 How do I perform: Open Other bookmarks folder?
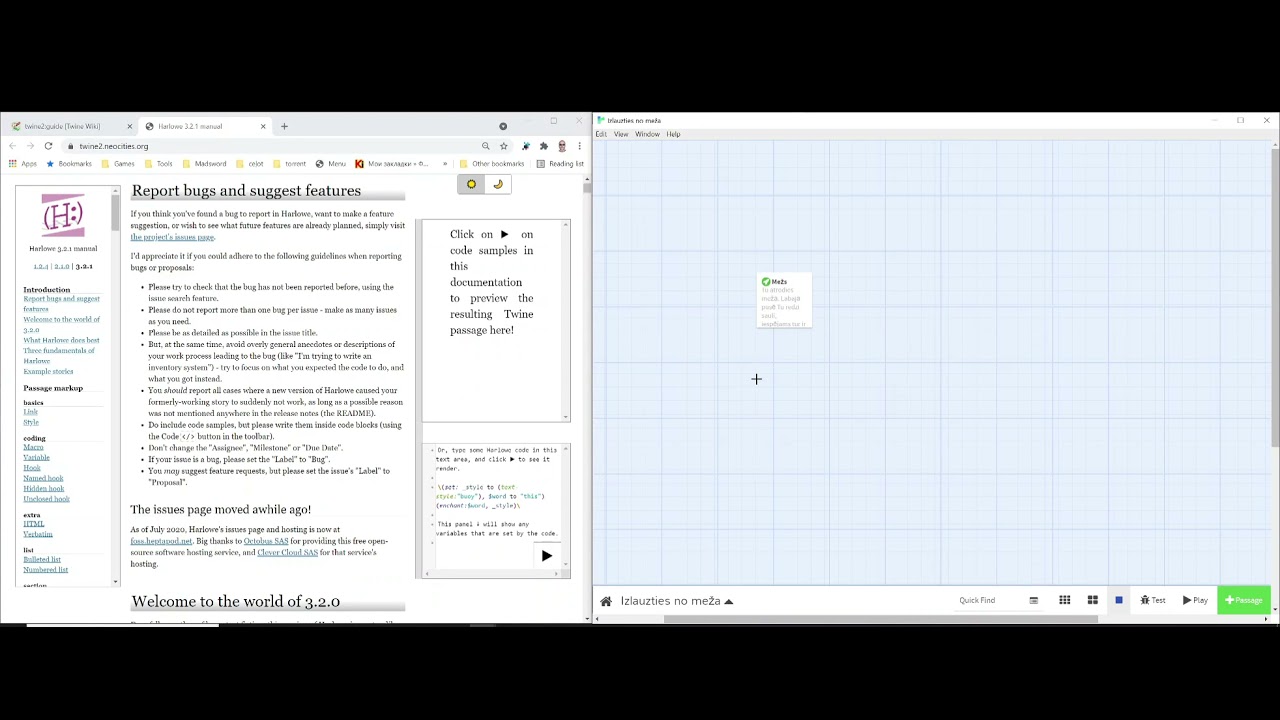(x=491, y=164)
